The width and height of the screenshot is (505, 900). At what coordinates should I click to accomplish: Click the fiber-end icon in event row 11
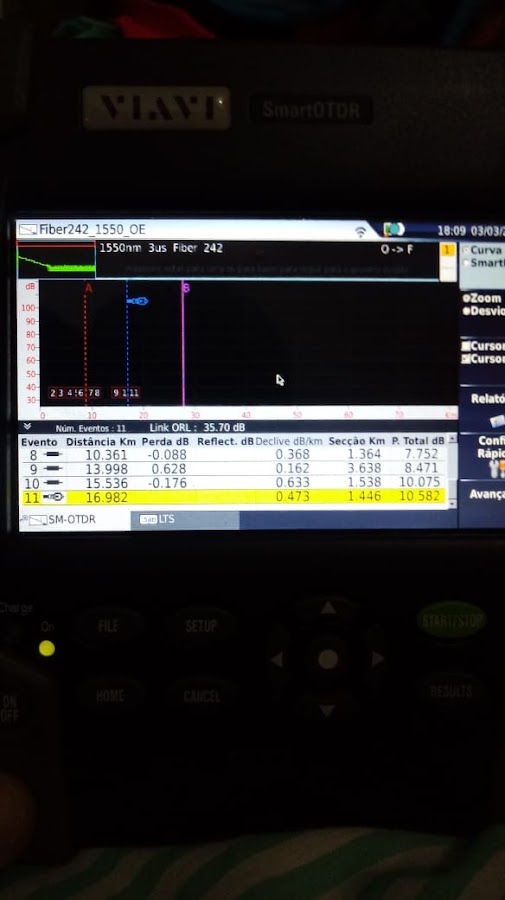click(x=53, y=497)
